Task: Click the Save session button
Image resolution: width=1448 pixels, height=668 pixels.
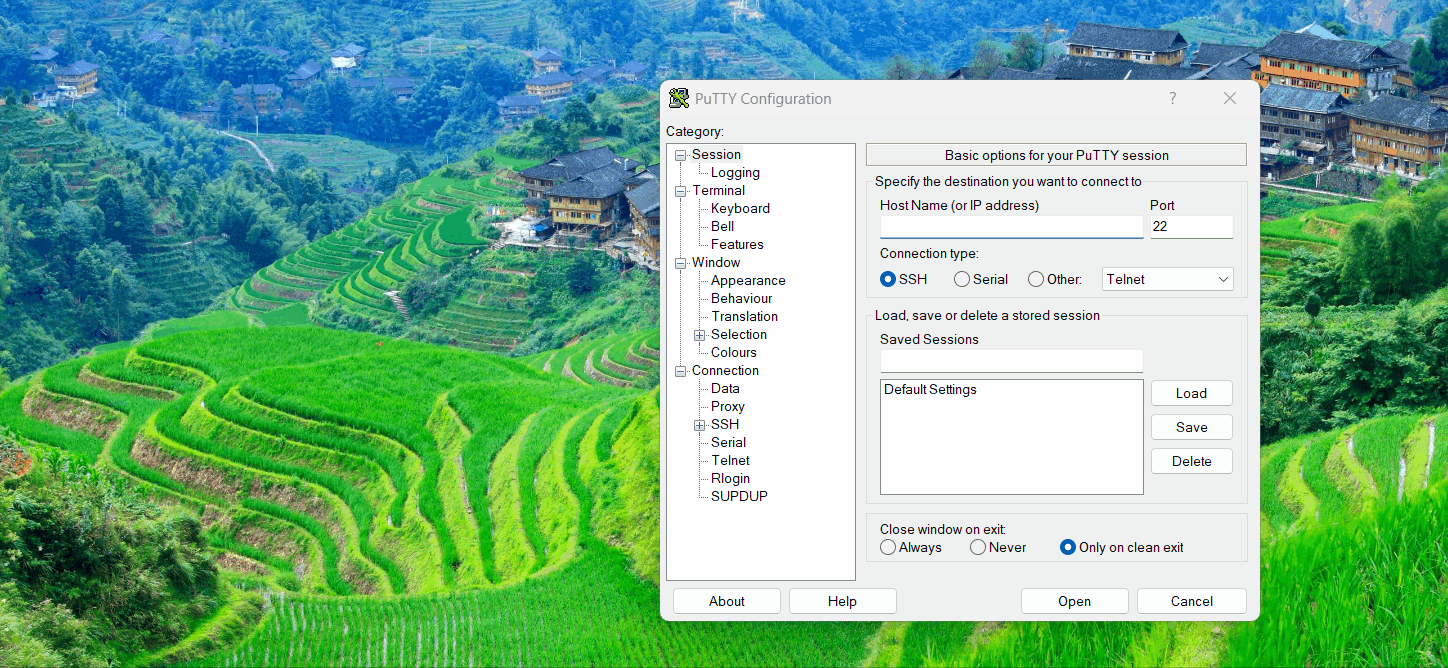Action: pos(1191,428)
